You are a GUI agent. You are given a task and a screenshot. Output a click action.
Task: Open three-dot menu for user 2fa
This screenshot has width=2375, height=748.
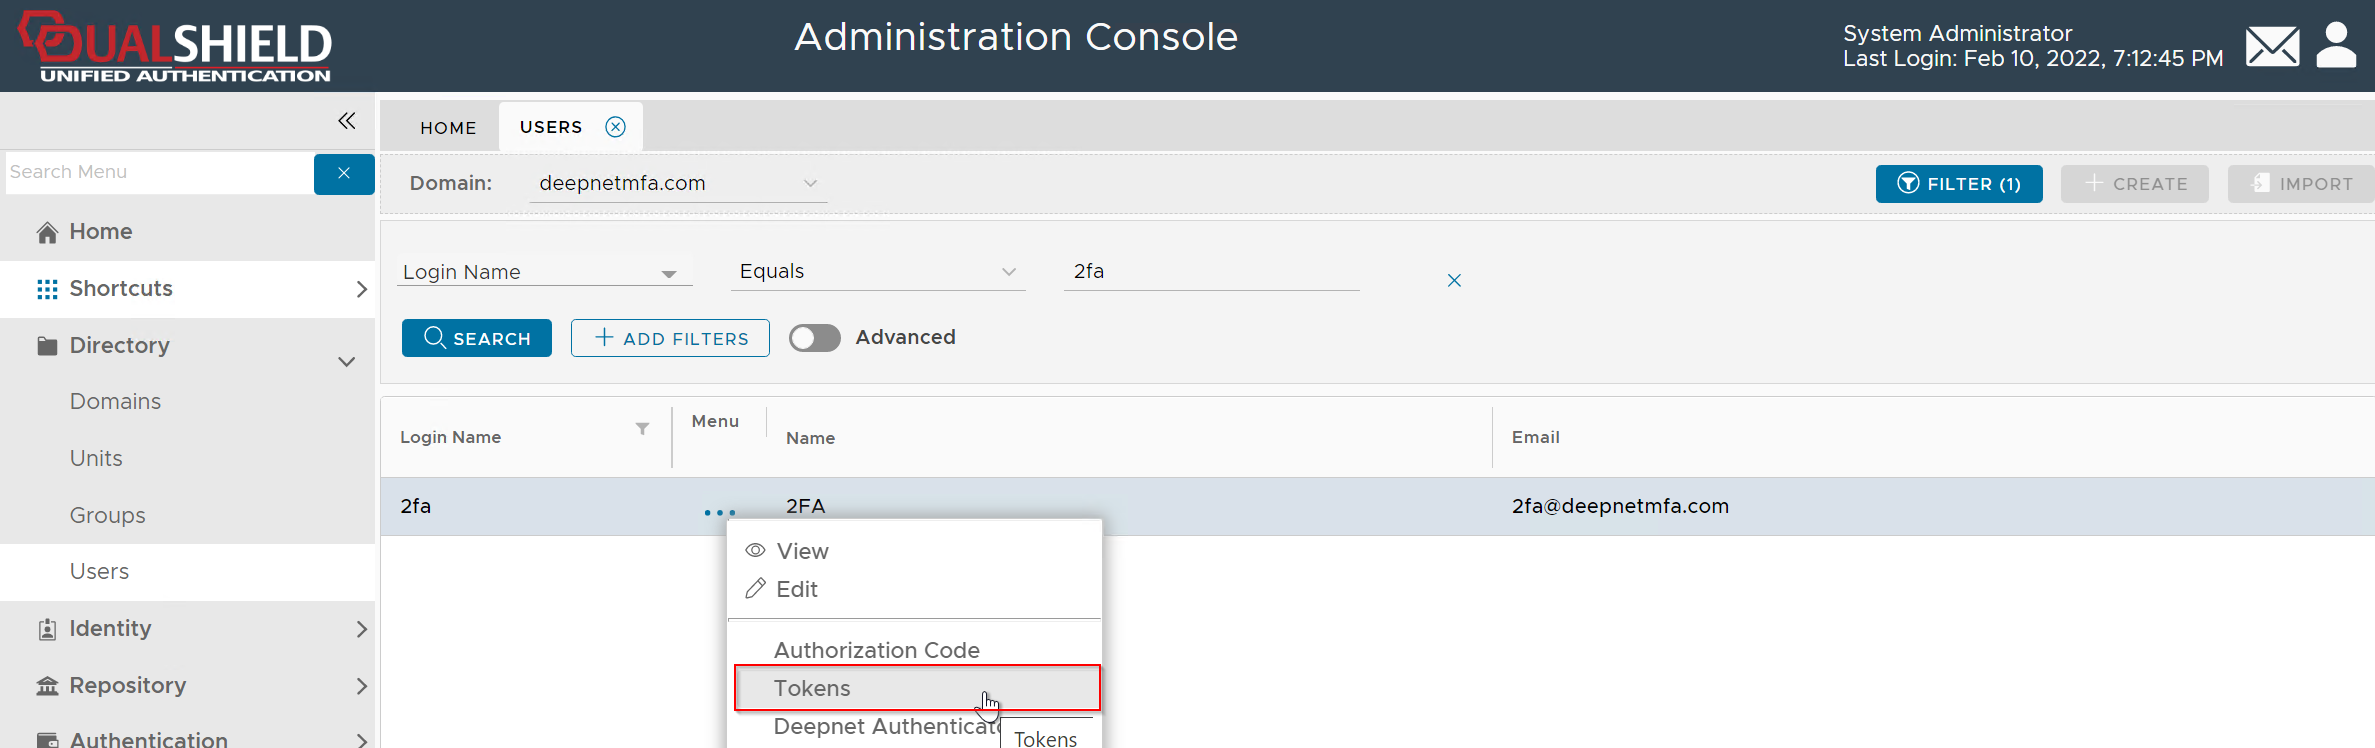pos(719,513)
